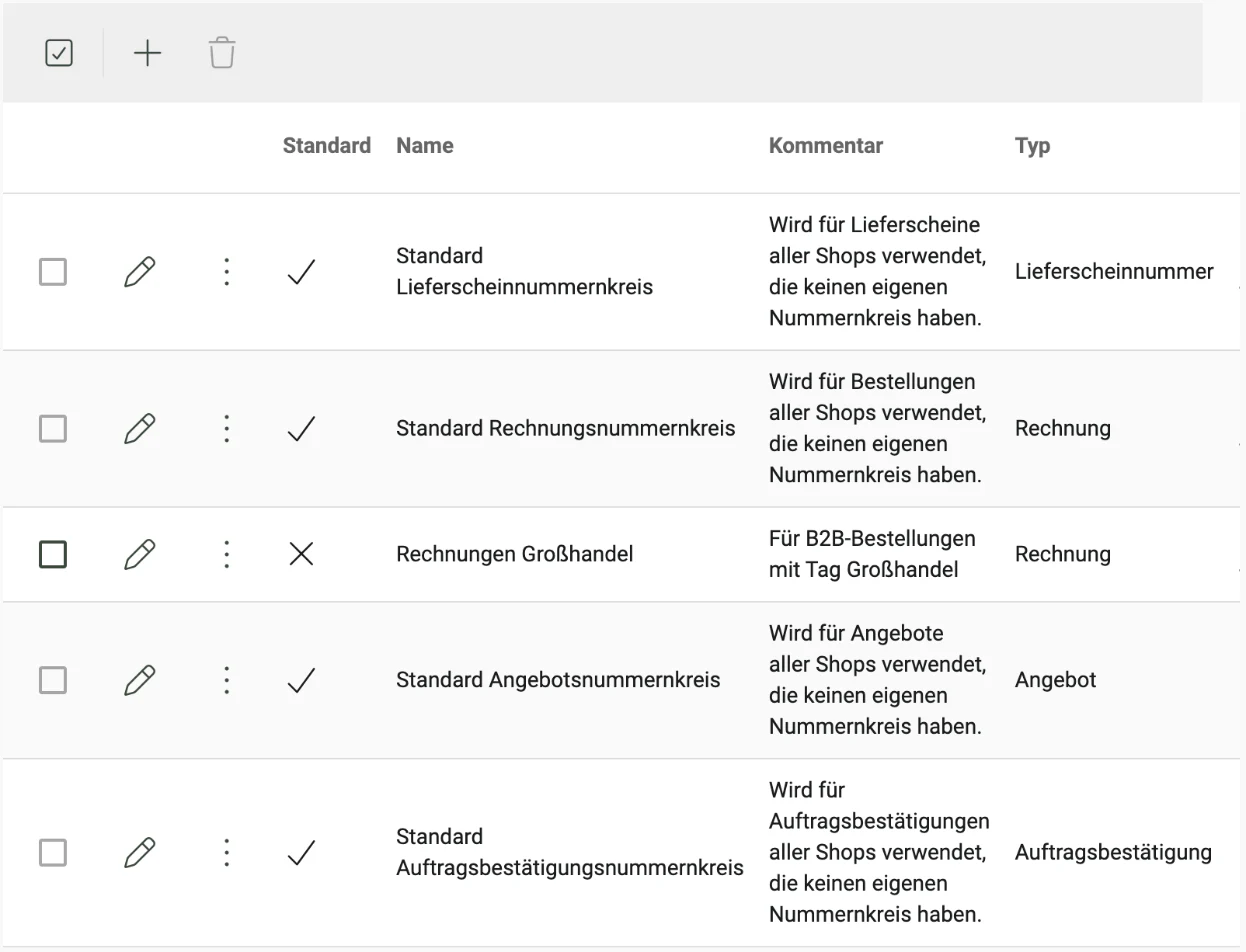
Task: Click the name Standard Lieferscheinnummernkreis
Action: coord(524,271)
